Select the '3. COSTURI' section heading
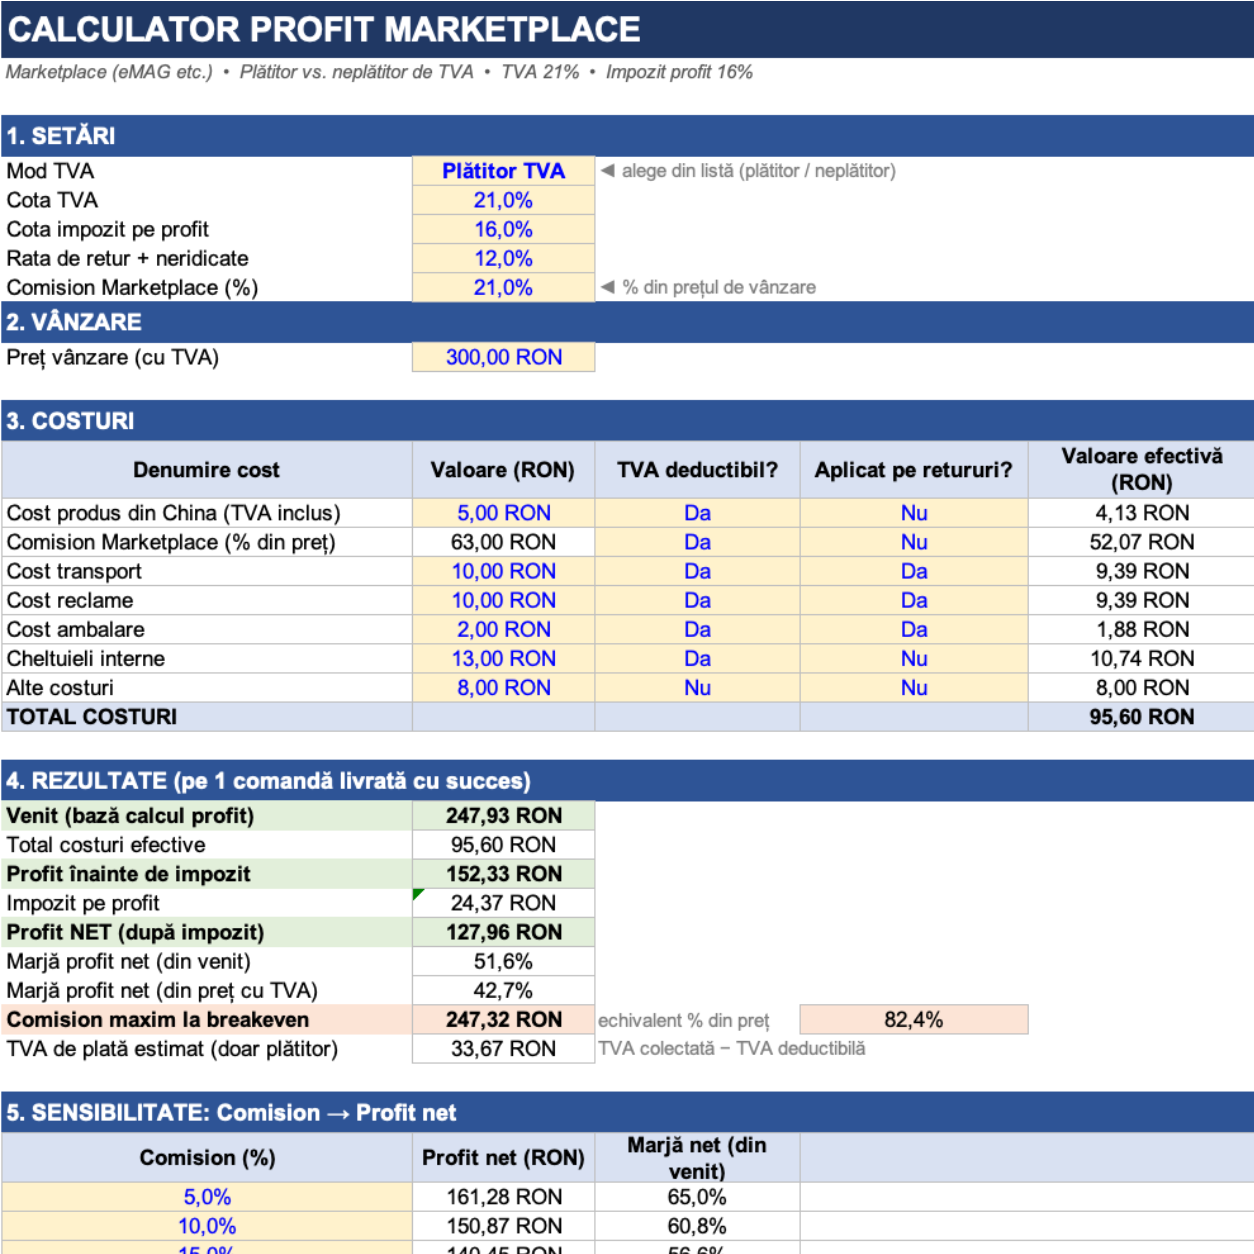 pos(627,421)
